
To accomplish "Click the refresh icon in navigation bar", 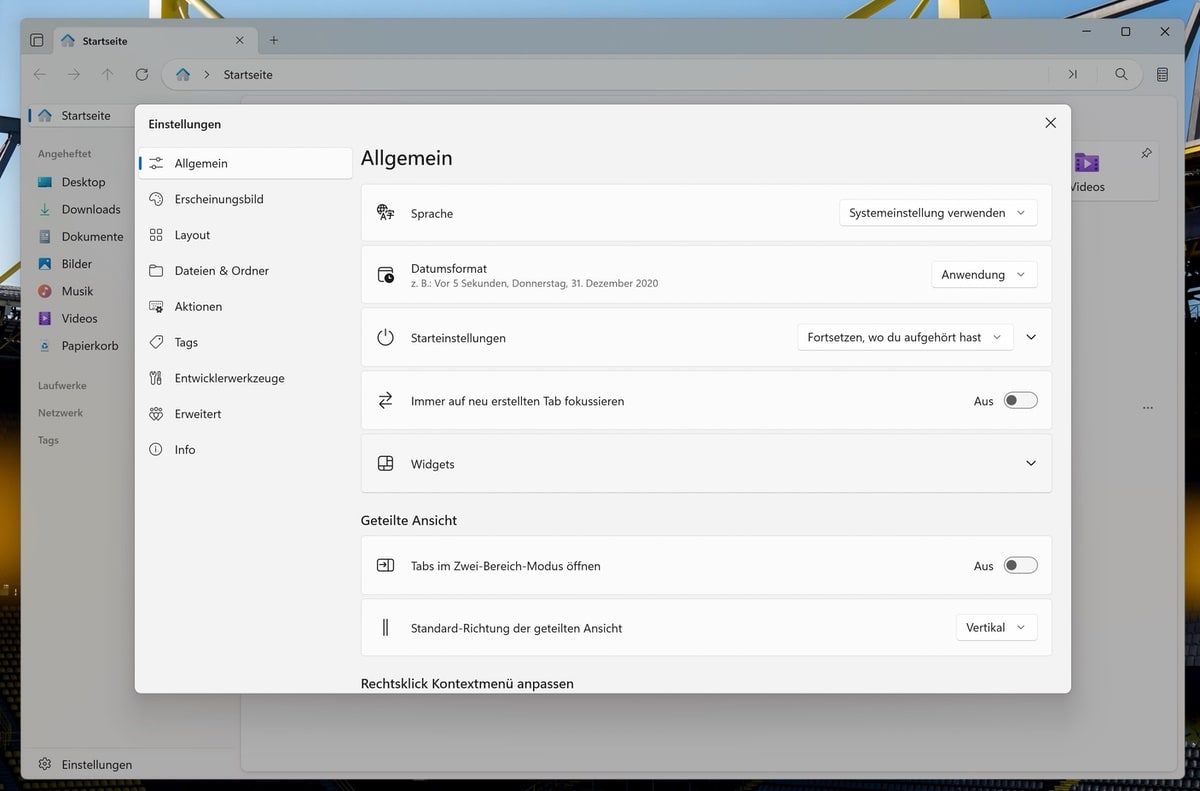I will [x=142, y=75].
